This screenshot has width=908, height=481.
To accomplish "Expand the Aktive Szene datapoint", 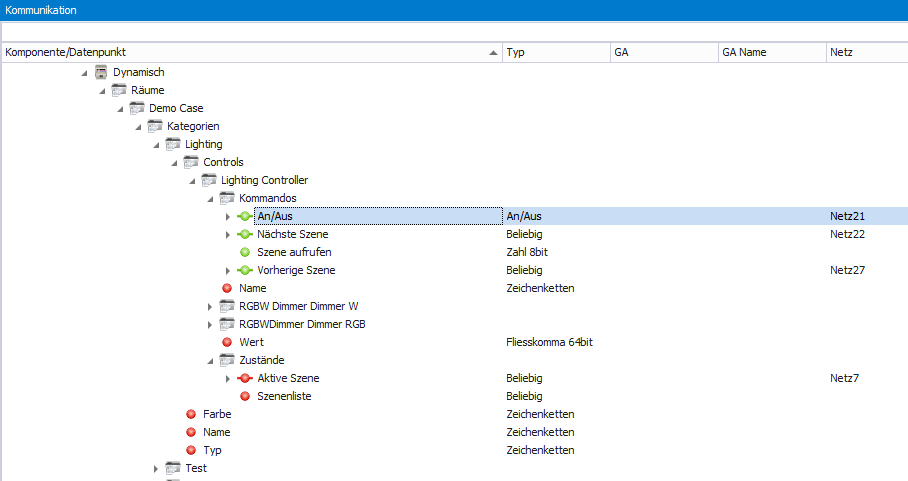I will pyautogui.click(x=228, y=379).
